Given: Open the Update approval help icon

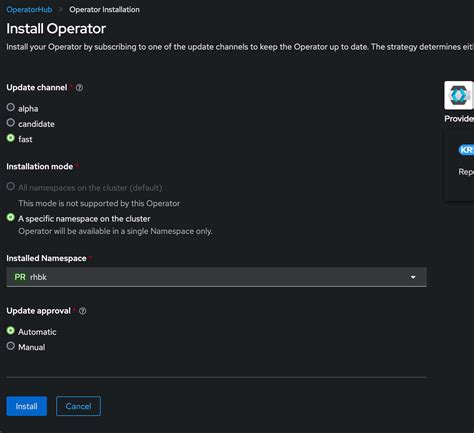Looking at the screenshot, I should tap(82, 311).
